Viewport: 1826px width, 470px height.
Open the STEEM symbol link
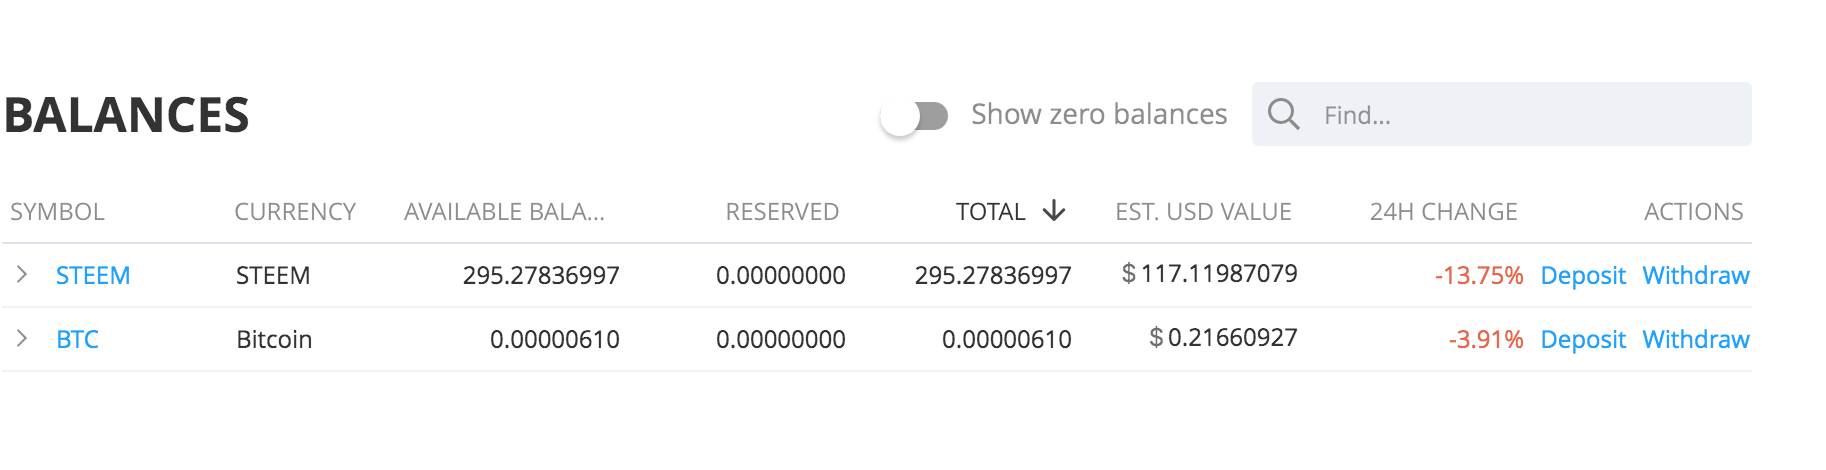click(x=93, y=275)
